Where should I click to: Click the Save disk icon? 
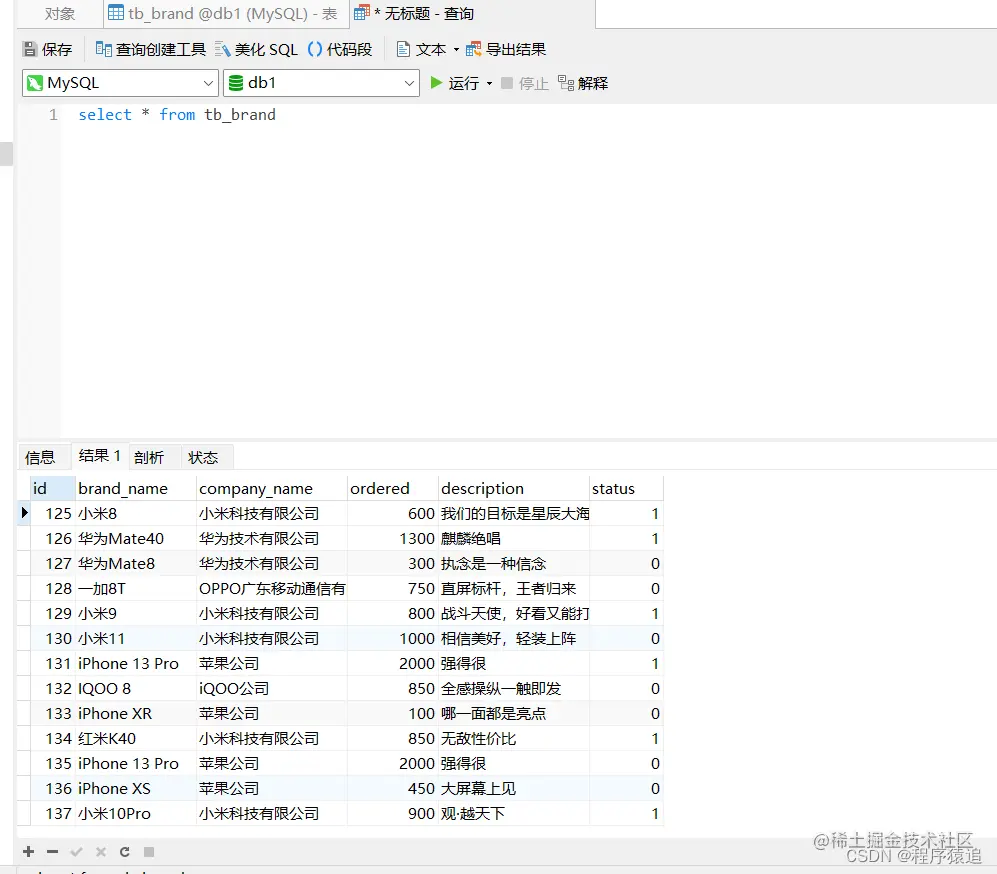(30, 49)
